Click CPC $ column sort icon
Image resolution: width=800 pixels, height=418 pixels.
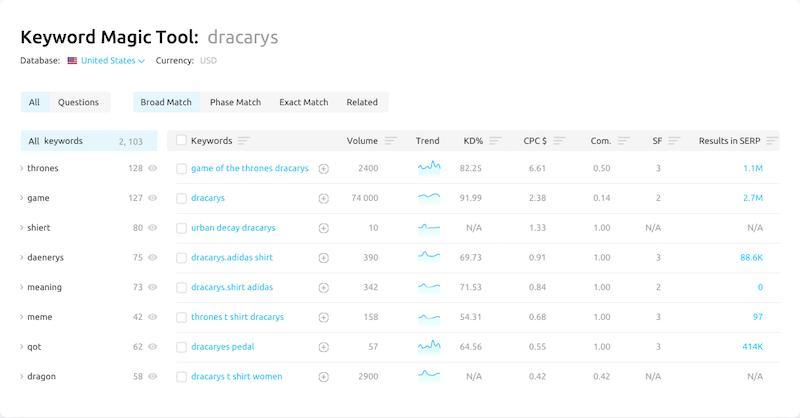(560, 140)
